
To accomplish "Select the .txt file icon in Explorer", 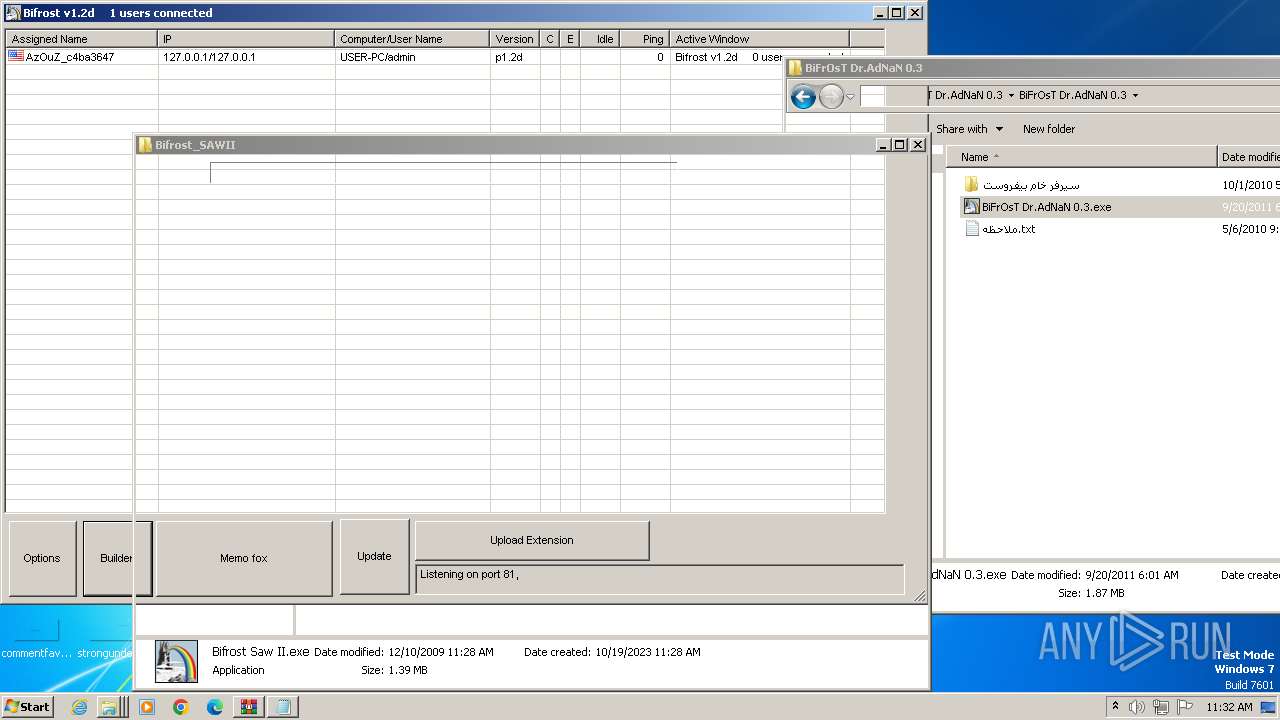I will click(x=971, y=229).
